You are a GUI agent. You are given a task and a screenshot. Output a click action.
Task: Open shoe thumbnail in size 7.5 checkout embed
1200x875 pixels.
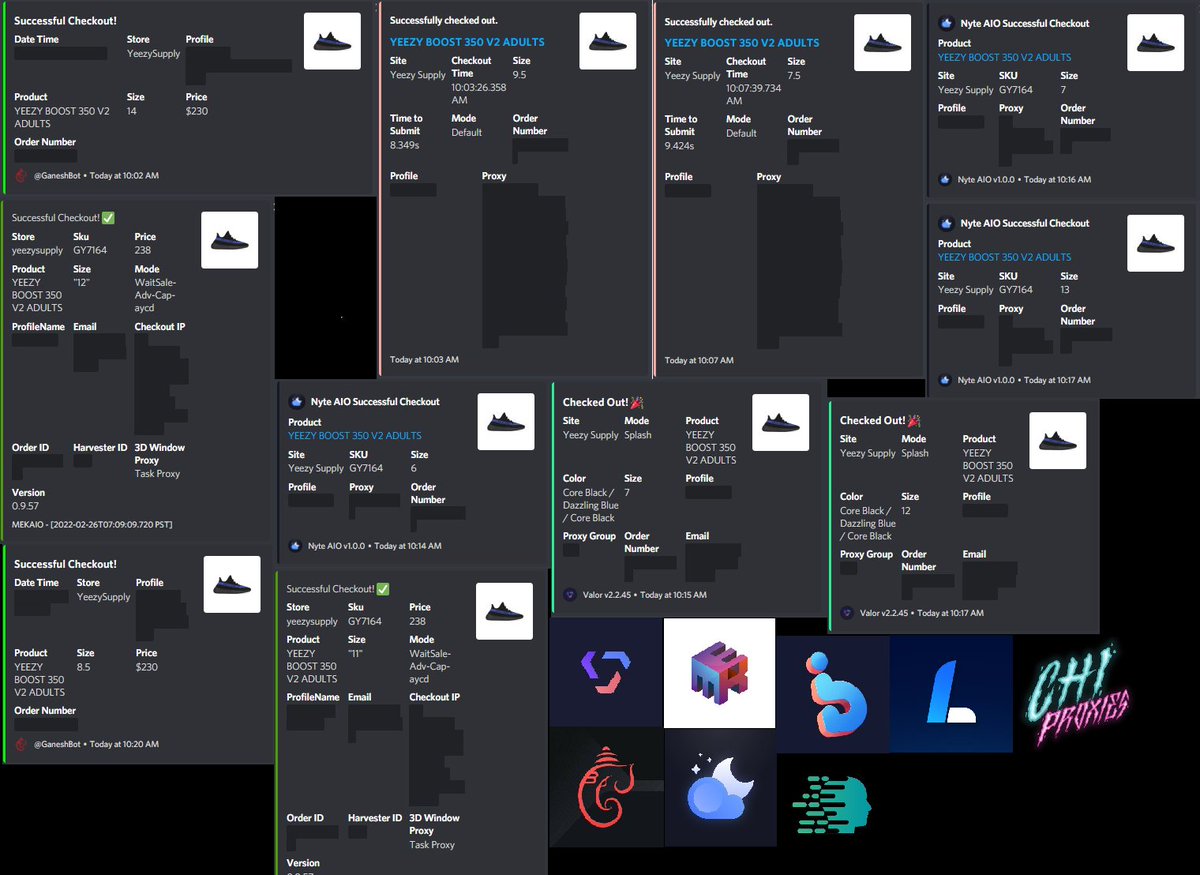pos(882,41)
